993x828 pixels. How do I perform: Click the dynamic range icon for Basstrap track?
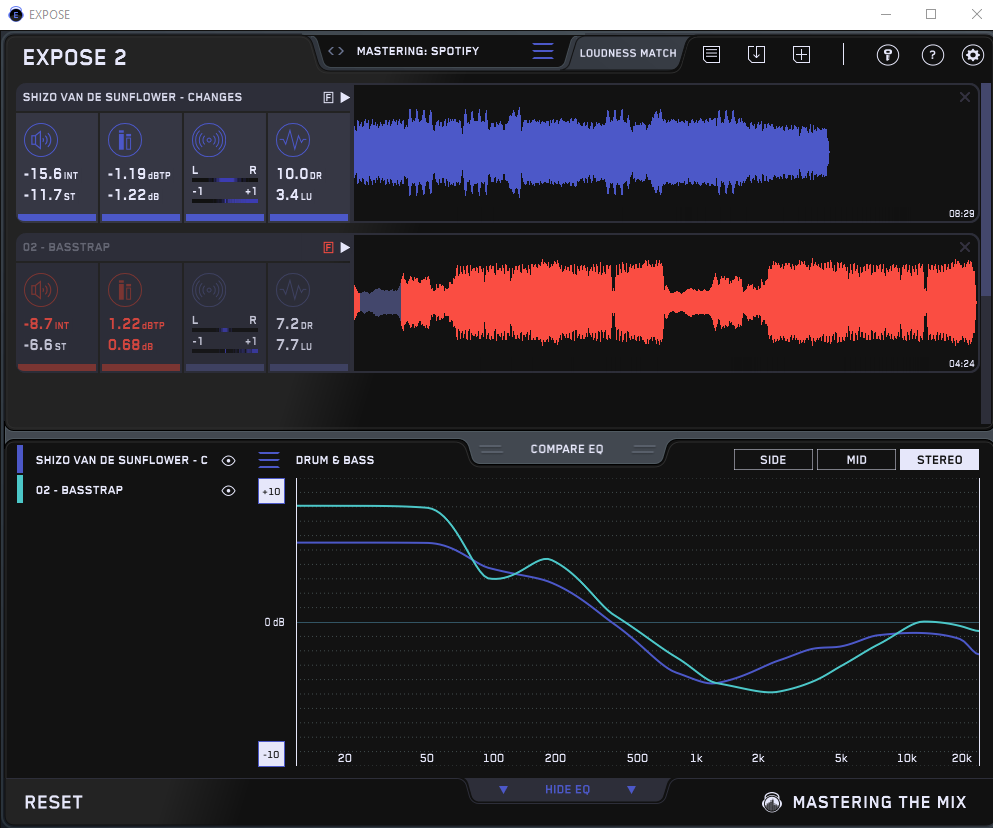coord(293,290)
